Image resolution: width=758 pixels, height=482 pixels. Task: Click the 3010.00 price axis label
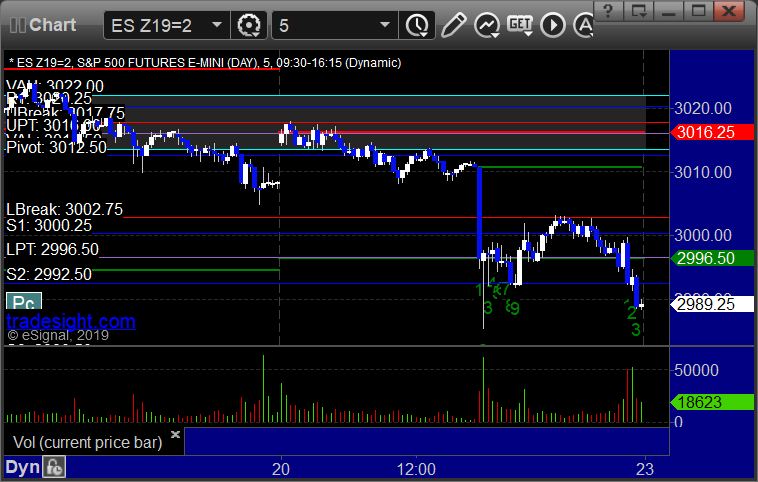tap(703, 172)
